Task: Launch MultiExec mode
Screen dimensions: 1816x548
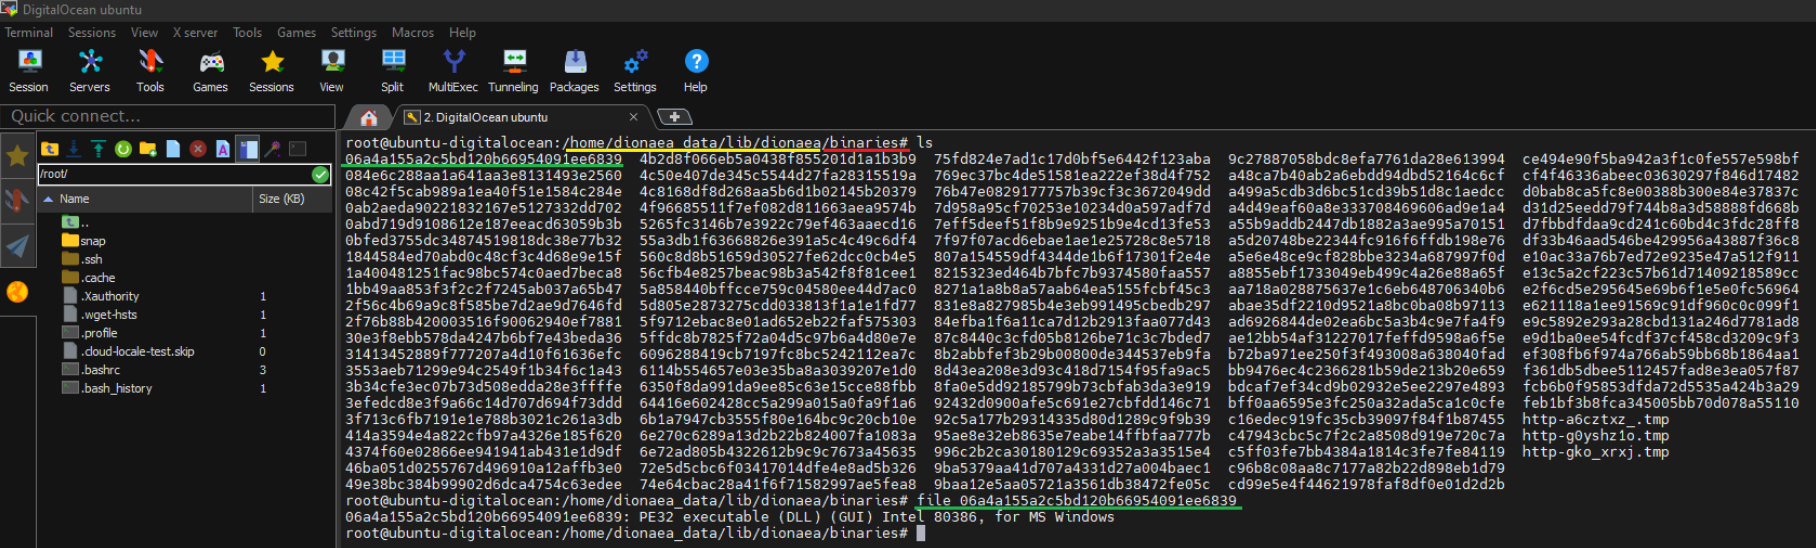Action: coord(452,70)
